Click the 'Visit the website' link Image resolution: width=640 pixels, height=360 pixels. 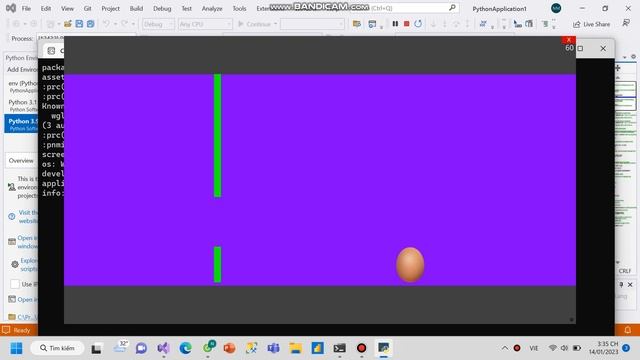28,217
